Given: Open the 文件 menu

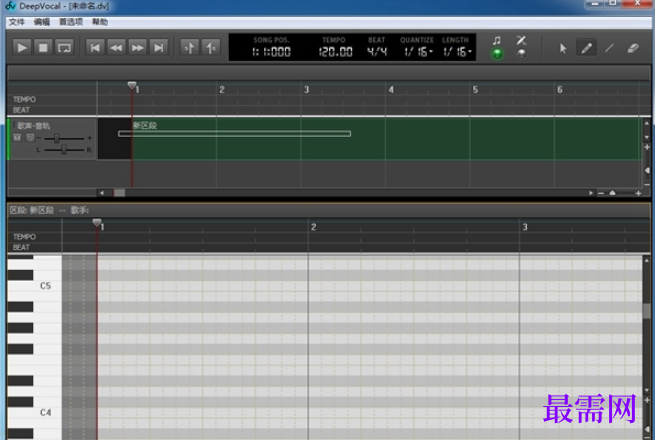Looking at the screenshot, I should tap(17, 22).
